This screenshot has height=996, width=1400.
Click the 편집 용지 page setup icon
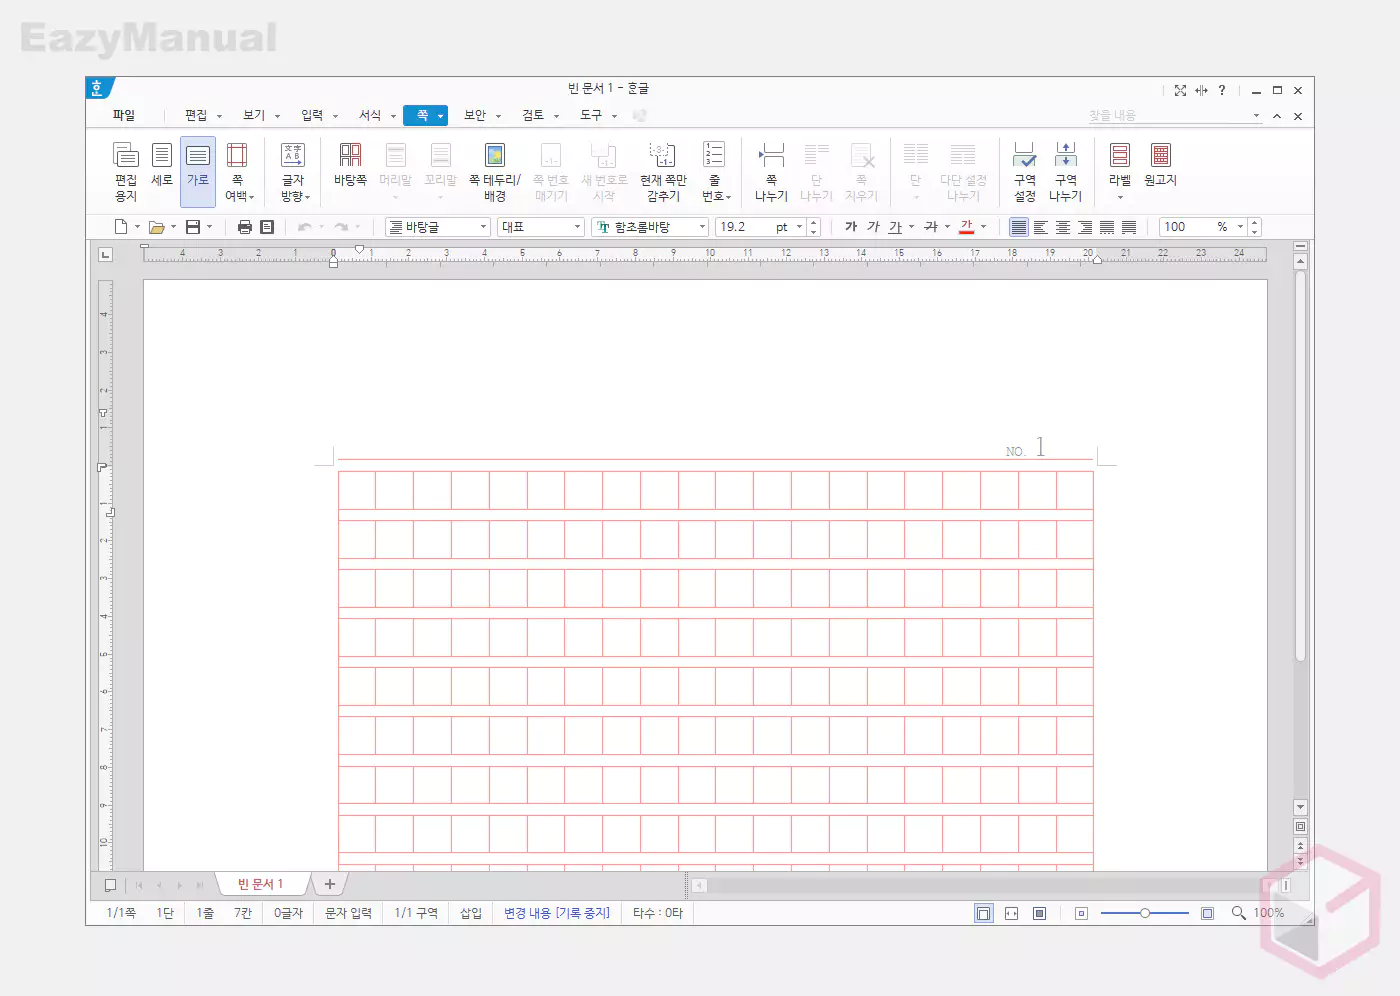125,170
